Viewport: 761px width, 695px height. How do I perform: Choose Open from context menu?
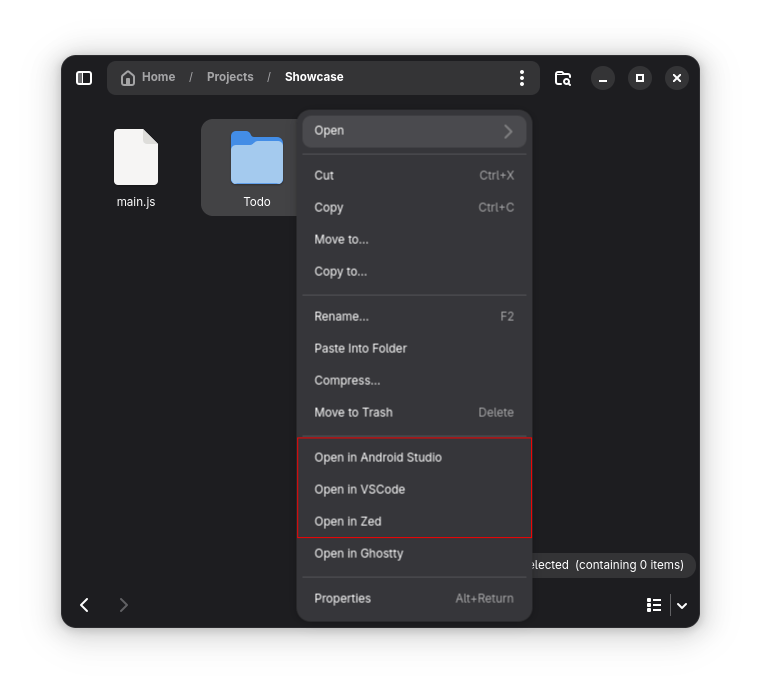pos(414,131)
